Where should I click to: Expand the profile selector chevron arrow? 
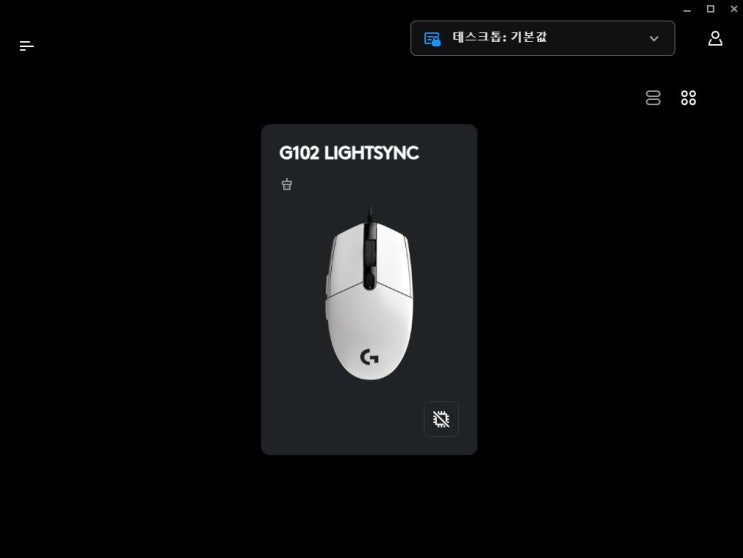pyautogui.click(x=654, y=38)
